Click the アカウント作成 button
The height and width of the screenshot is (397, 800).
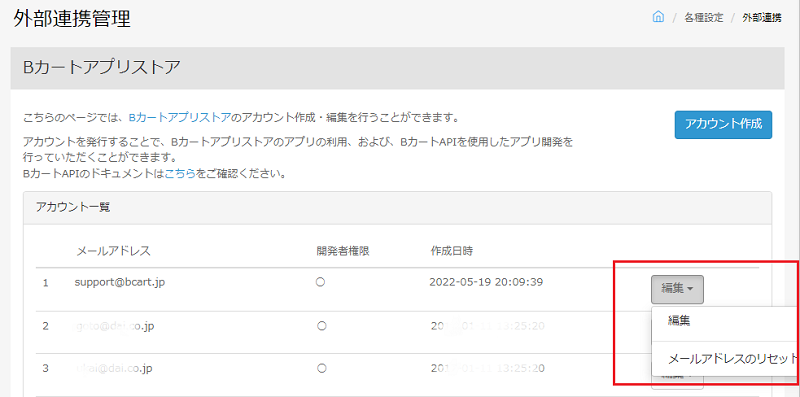click(723, 125)
